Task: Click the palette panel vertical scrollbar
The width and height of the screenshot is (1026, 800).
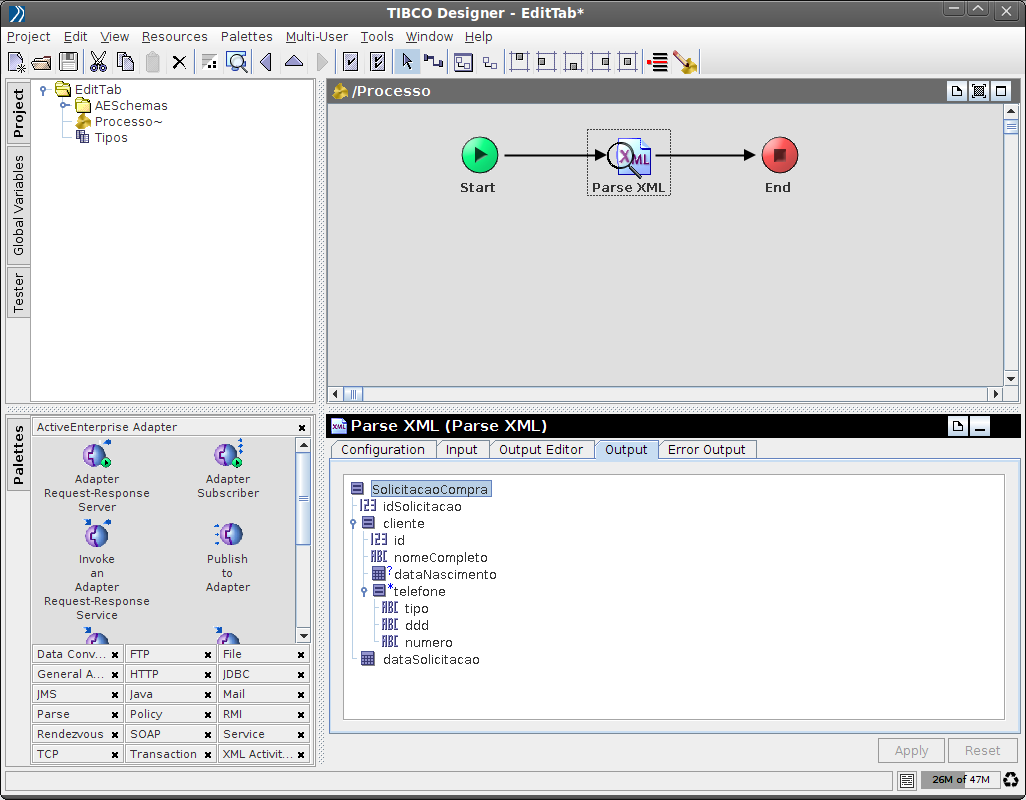Action: click(303, 500)
